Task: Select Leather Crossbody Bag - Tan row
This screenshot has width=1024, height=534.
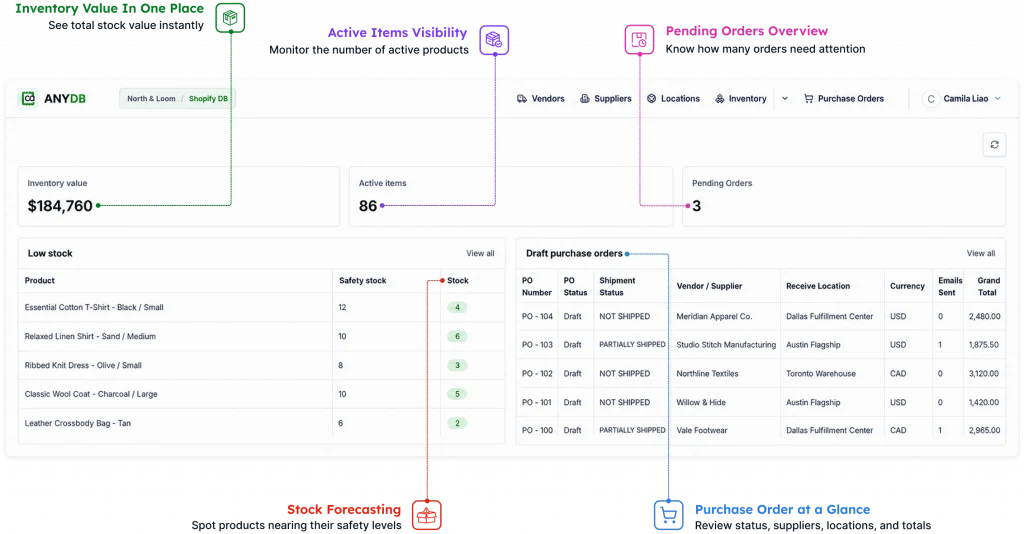Action: click(x=261, y=423)
